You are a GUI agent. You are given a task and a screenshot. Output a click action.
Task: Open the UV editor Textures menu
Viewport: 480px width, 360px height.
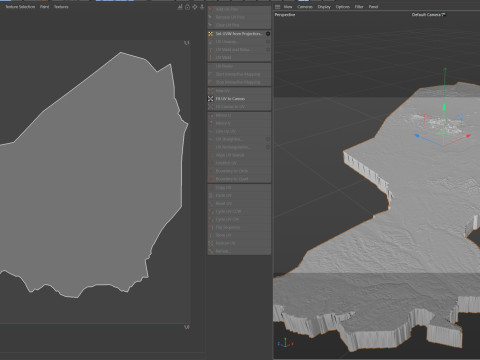point(61,7)
